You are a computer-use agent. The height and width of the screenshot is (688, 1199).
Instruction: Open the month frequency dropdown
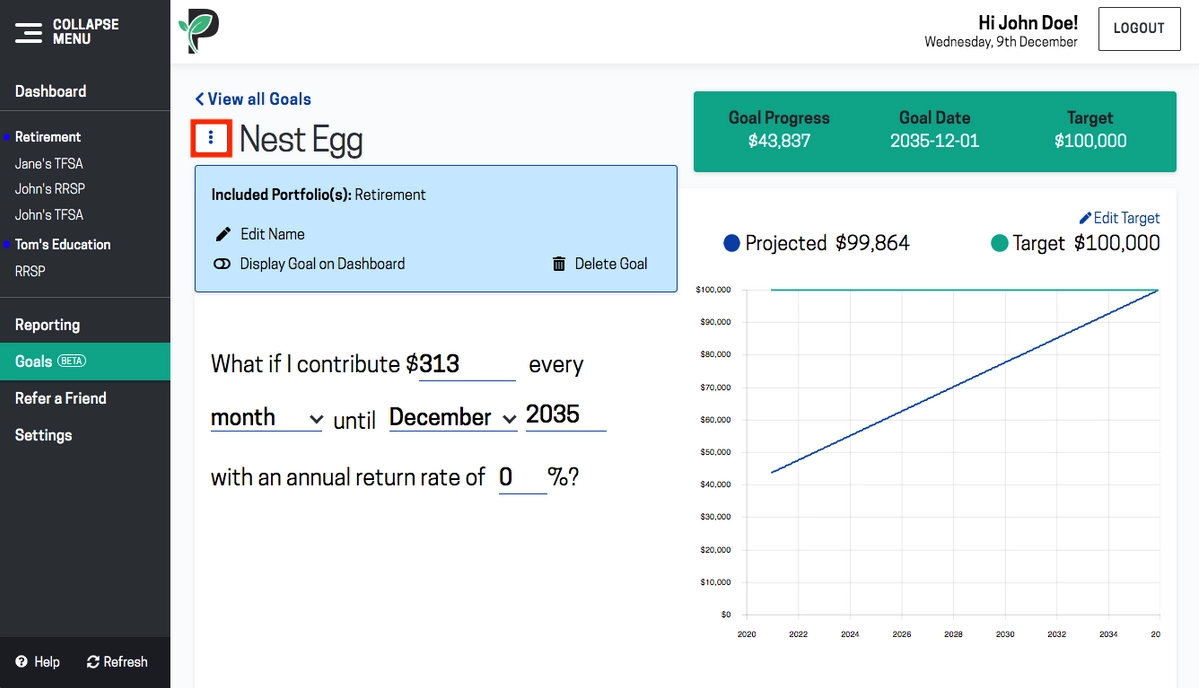click(x=266, y=417)
